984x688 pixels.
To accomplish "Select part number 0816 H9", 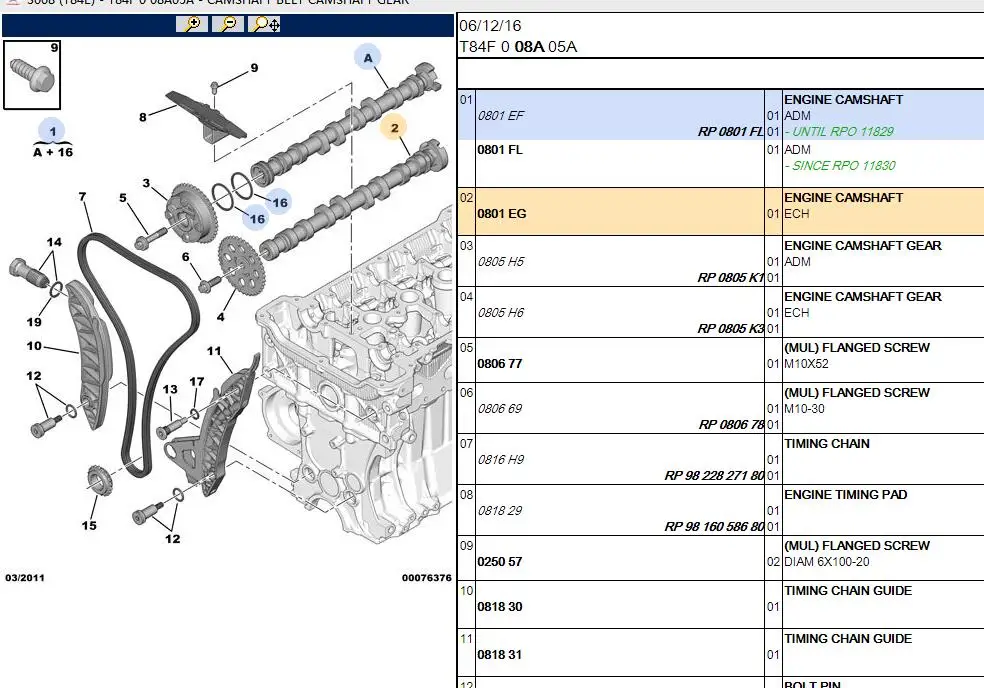I will pos(501,460).
